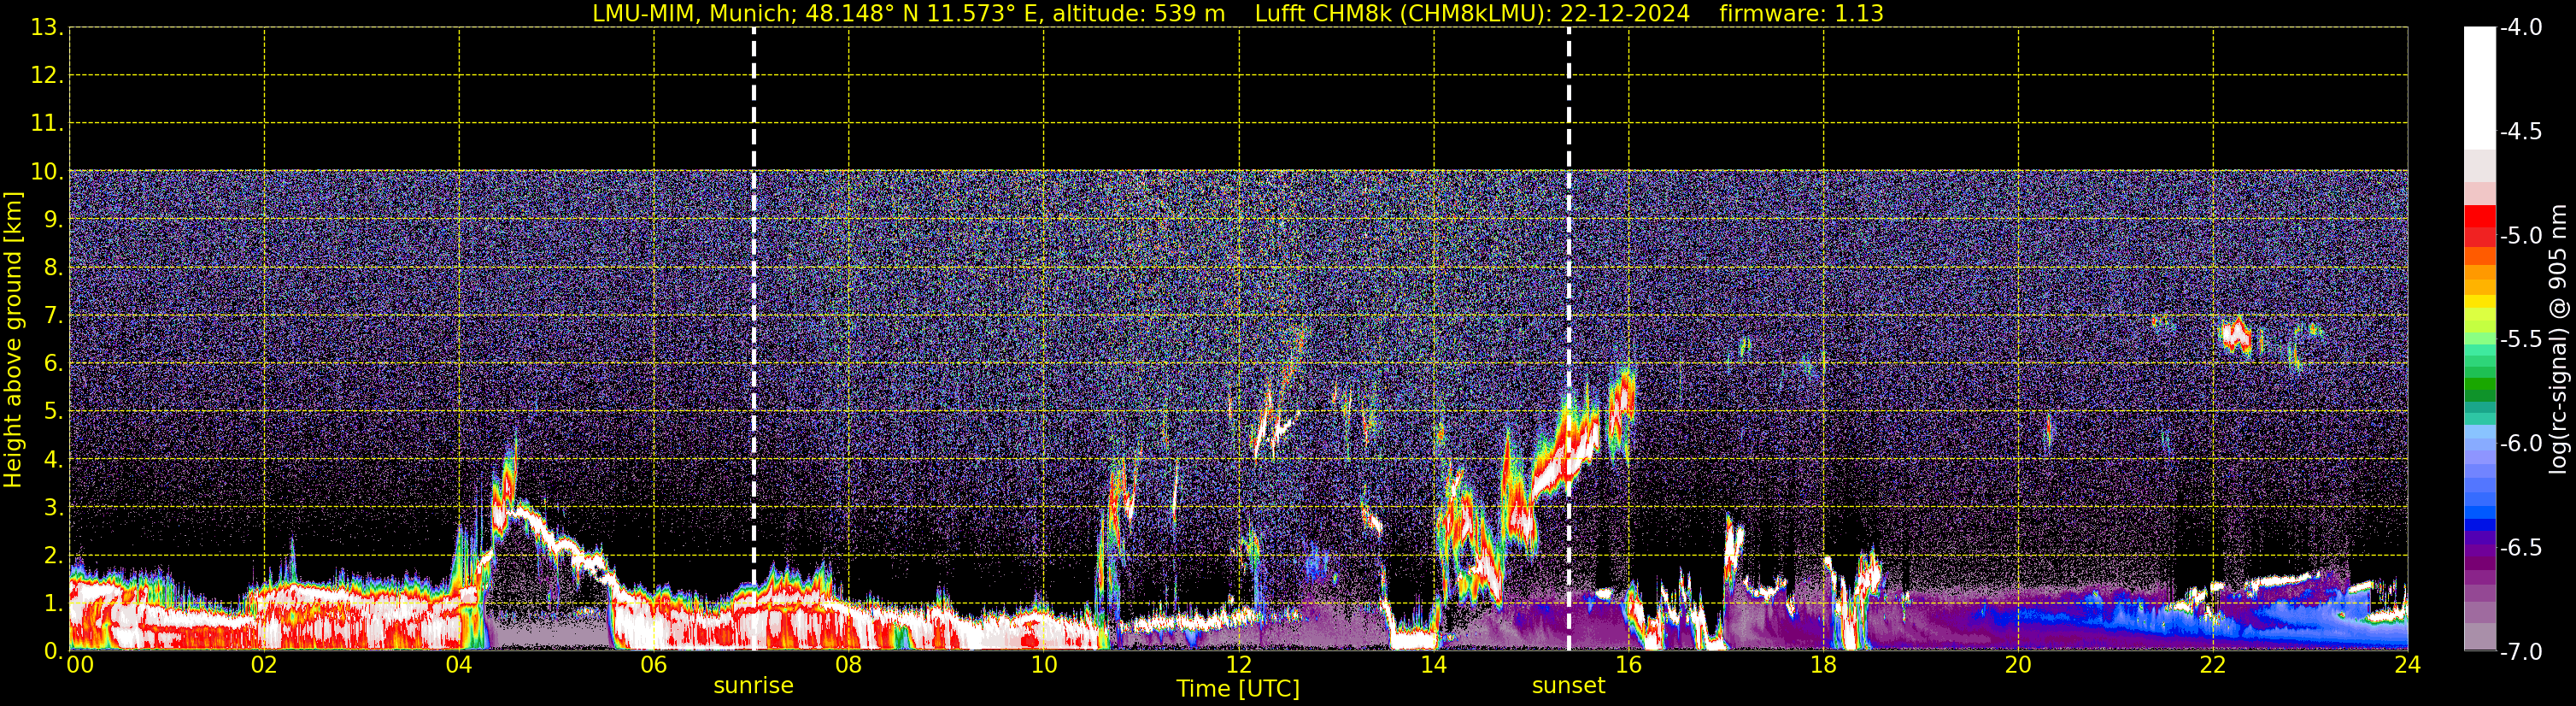Screen dimensions: 2576x706
Task: Click the white dashed sunset marker line
Action: tap(1568, 340)
